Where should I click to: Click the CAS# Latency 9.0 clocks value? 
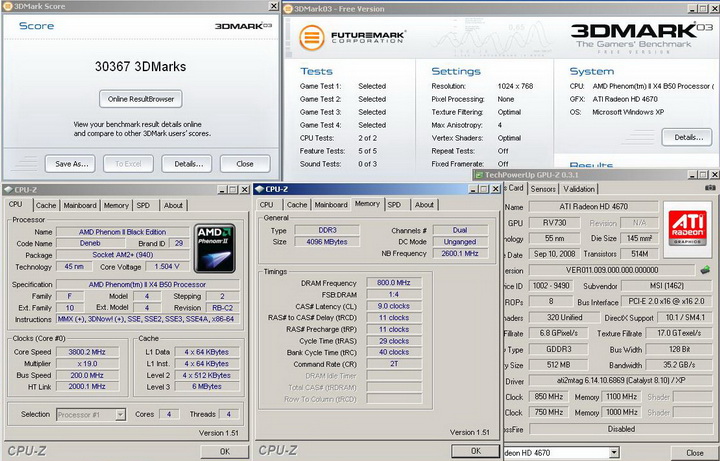394,306
